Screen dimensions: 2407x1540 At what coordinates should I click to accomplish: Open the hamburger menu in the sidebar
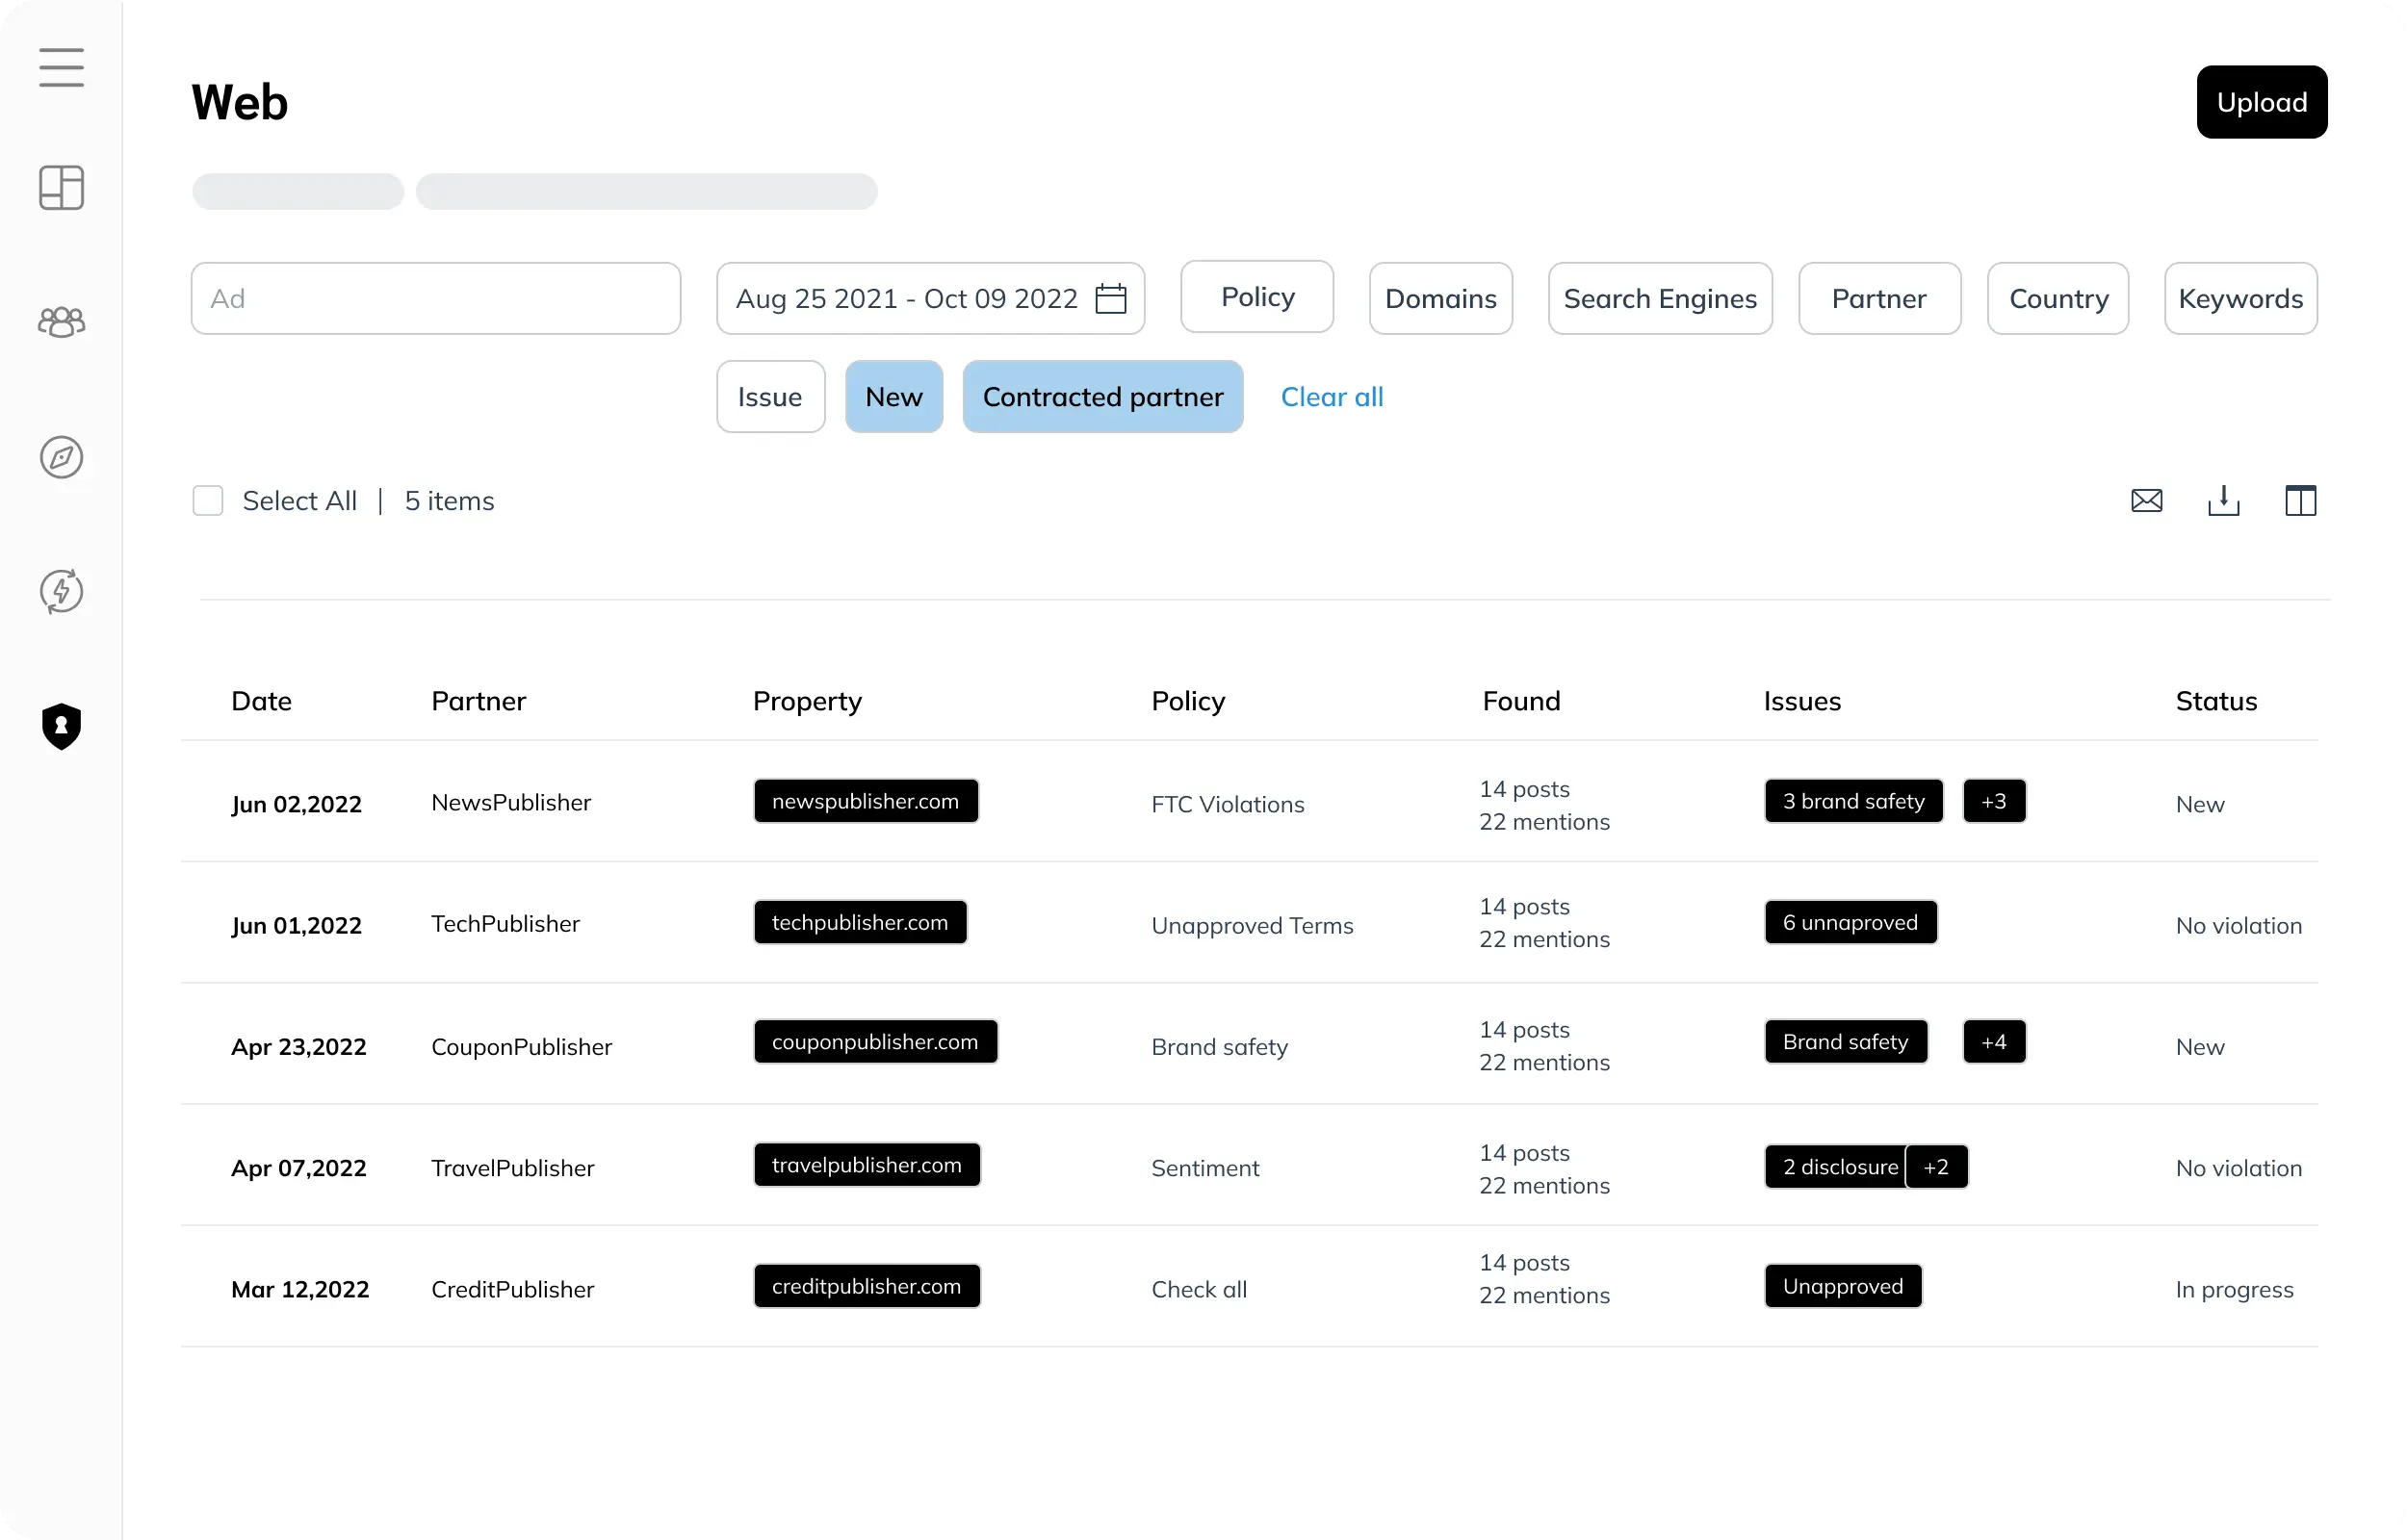pyautogui.click(x=61, y=67)
